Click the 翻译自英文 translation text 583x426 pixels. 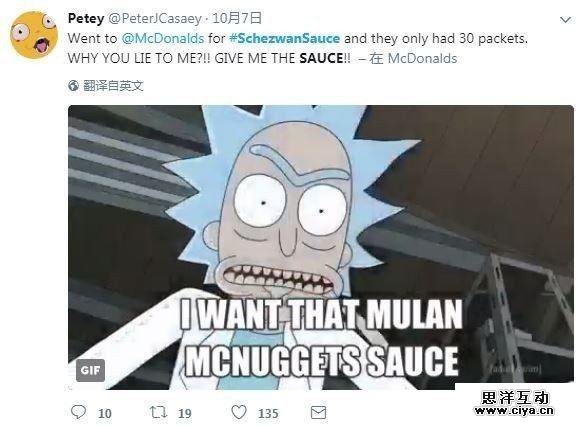(113, 86)
